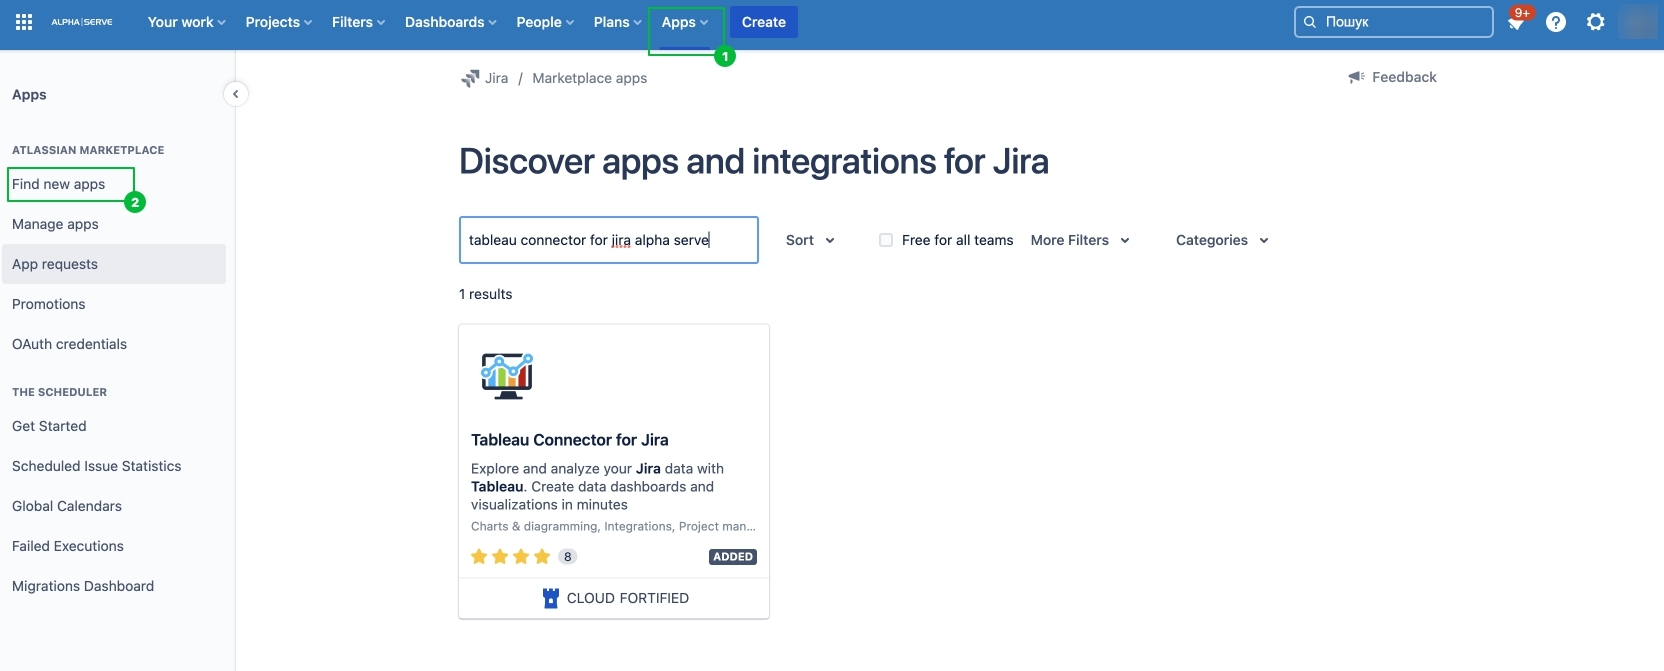Viewport: 1664px width, 671px height.
Task: Expand the More Filters dropdown
Action: coord(1080,240)
